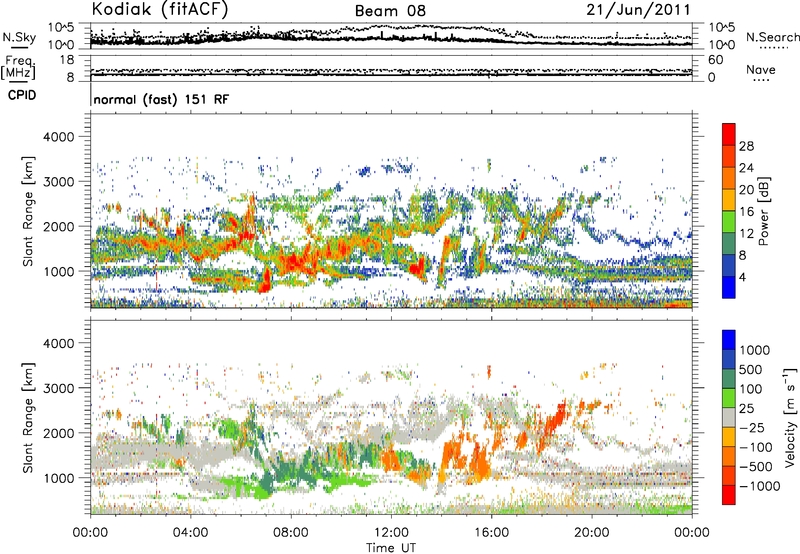Select the text "normal (fast) 151 RF"
The width and height of the screenshot is (800, 554).
(x=161, y=99)
